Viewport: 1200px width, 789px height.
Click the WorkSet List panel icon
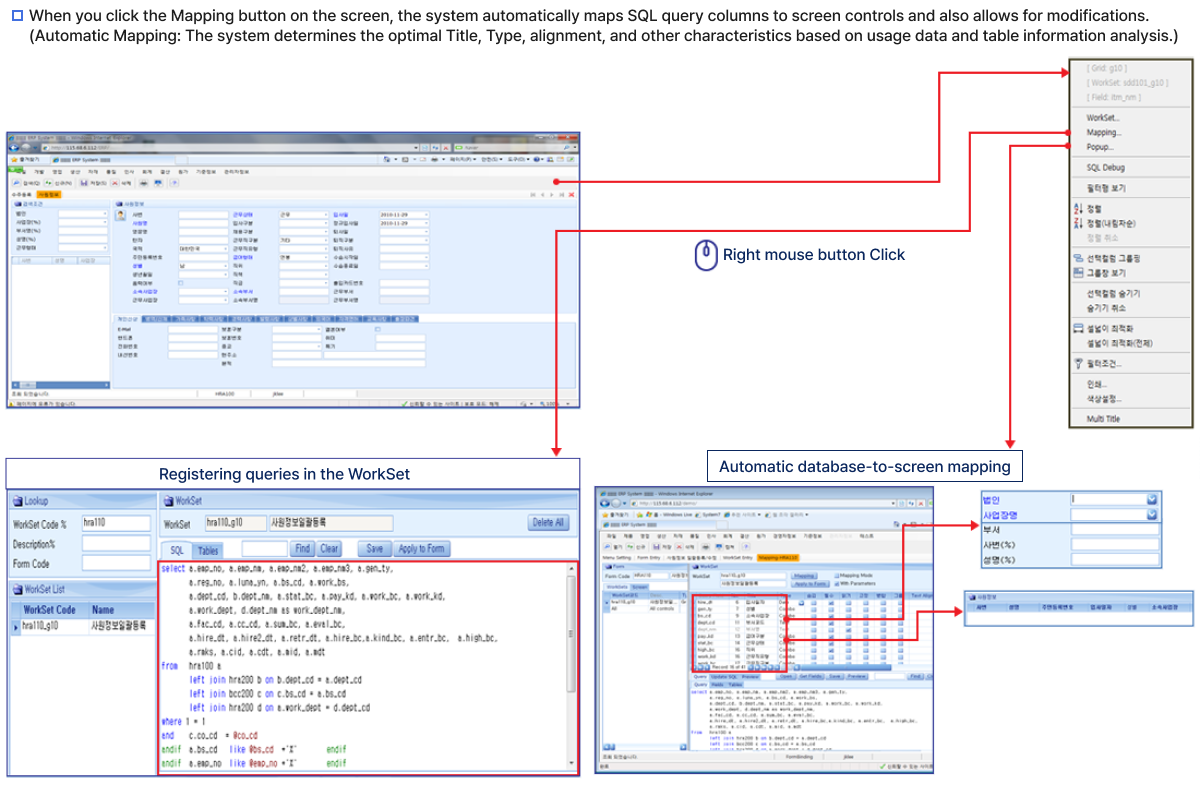[18, 589]
